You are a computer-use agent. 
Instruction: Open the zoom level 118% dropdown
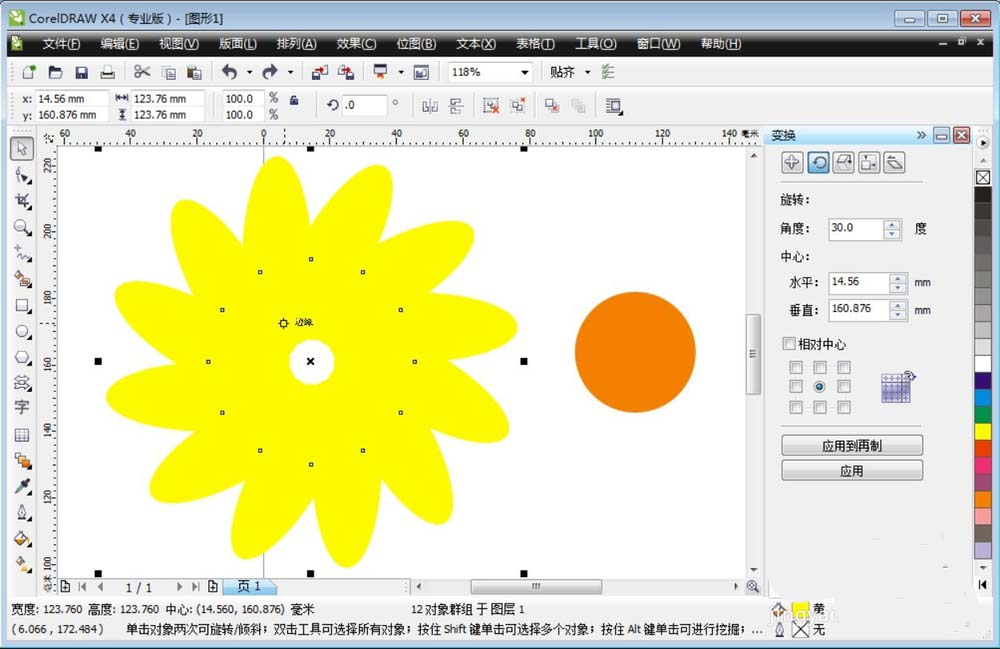pos(524,72)
